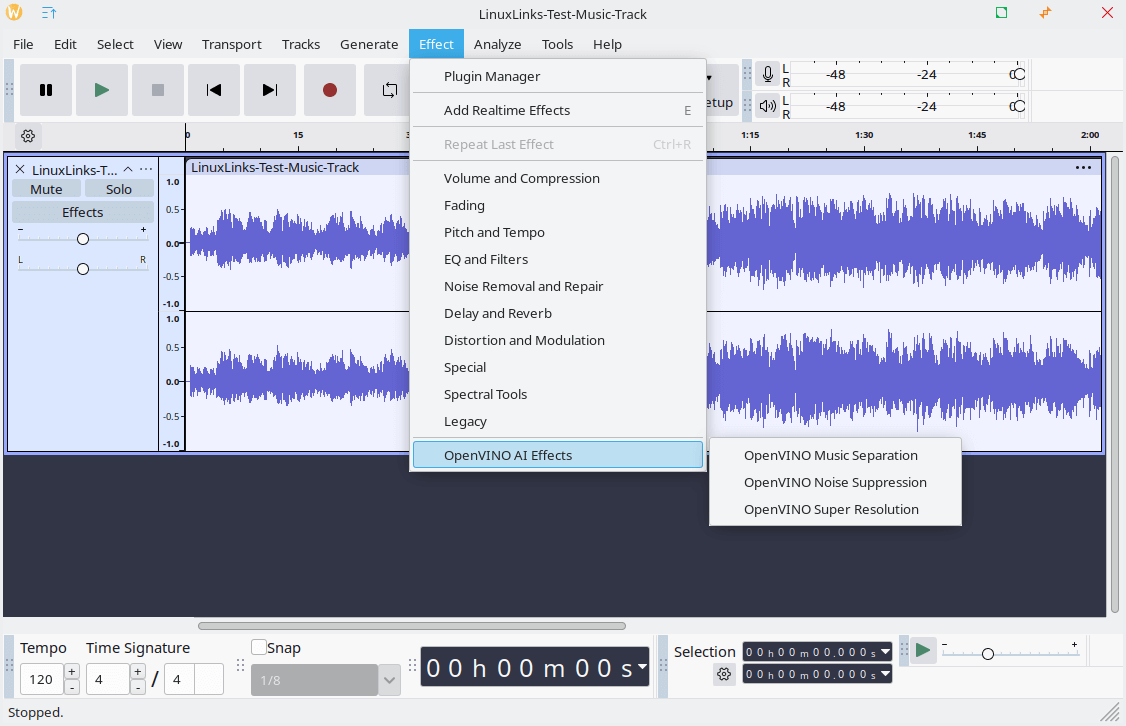
Task: Open the File menu
Action: 23,45
